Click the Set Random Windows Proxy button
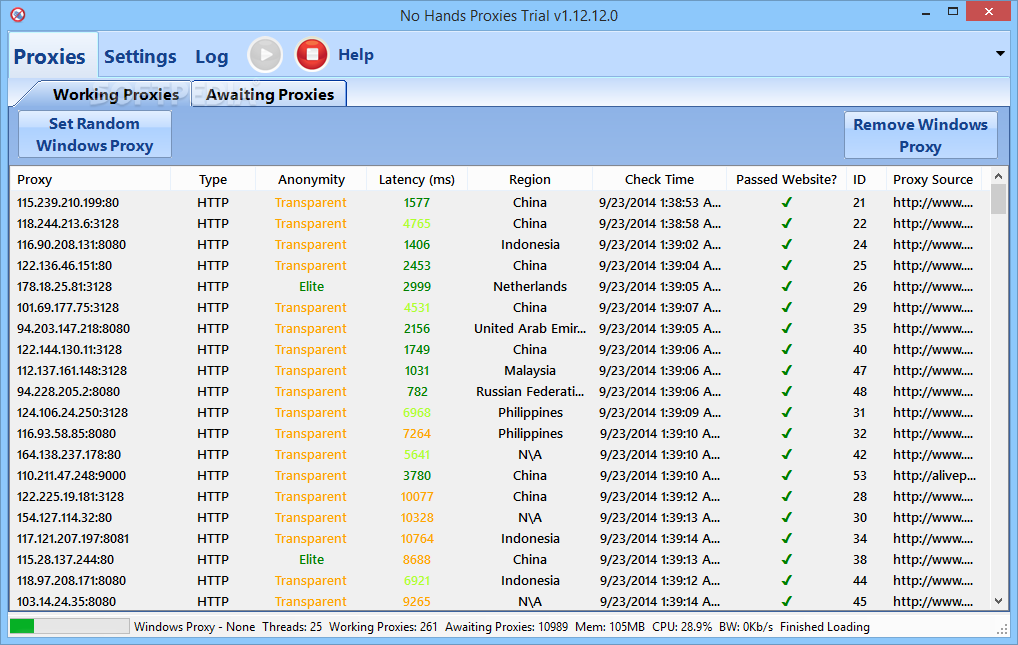The height and width of the screenshot is (645, 1018). (x=95, y=134)
